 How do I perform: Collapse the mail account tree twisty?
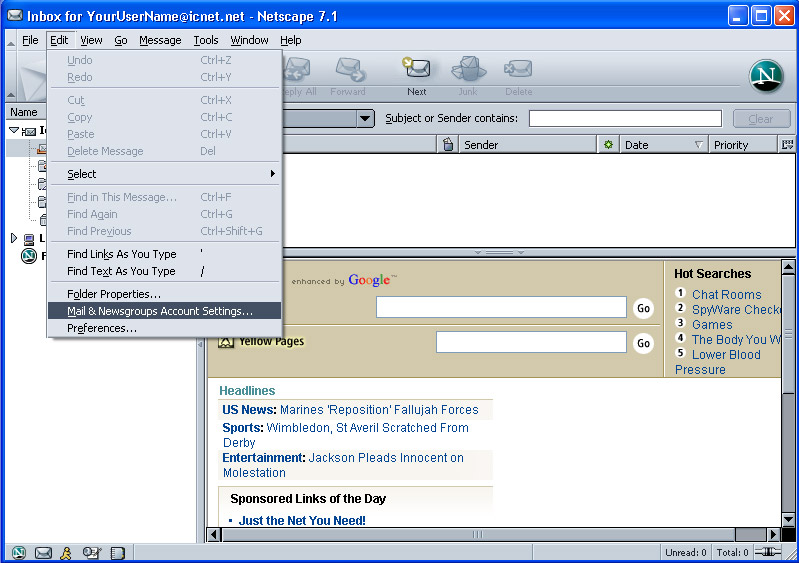tap(14, 131)
